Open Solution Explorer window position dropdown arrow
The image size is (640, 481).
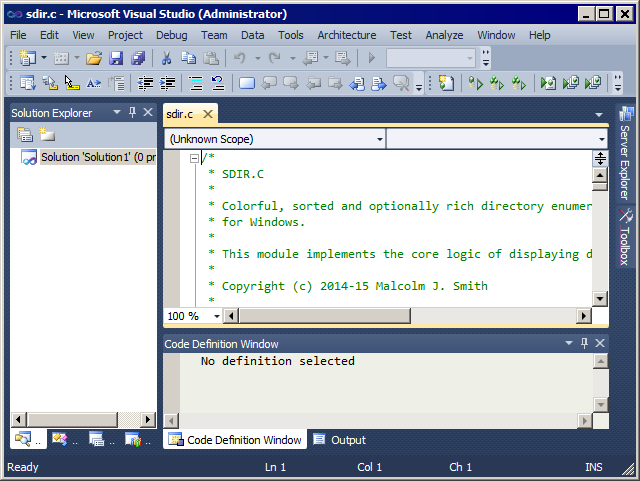tap(117, 112)
